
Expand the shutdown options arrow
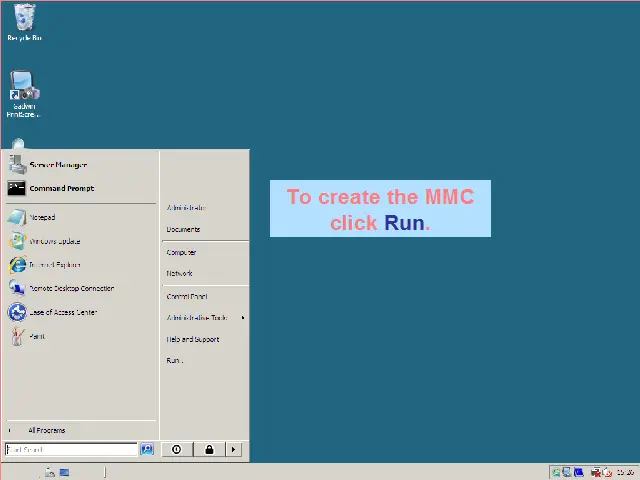[233, 449]
